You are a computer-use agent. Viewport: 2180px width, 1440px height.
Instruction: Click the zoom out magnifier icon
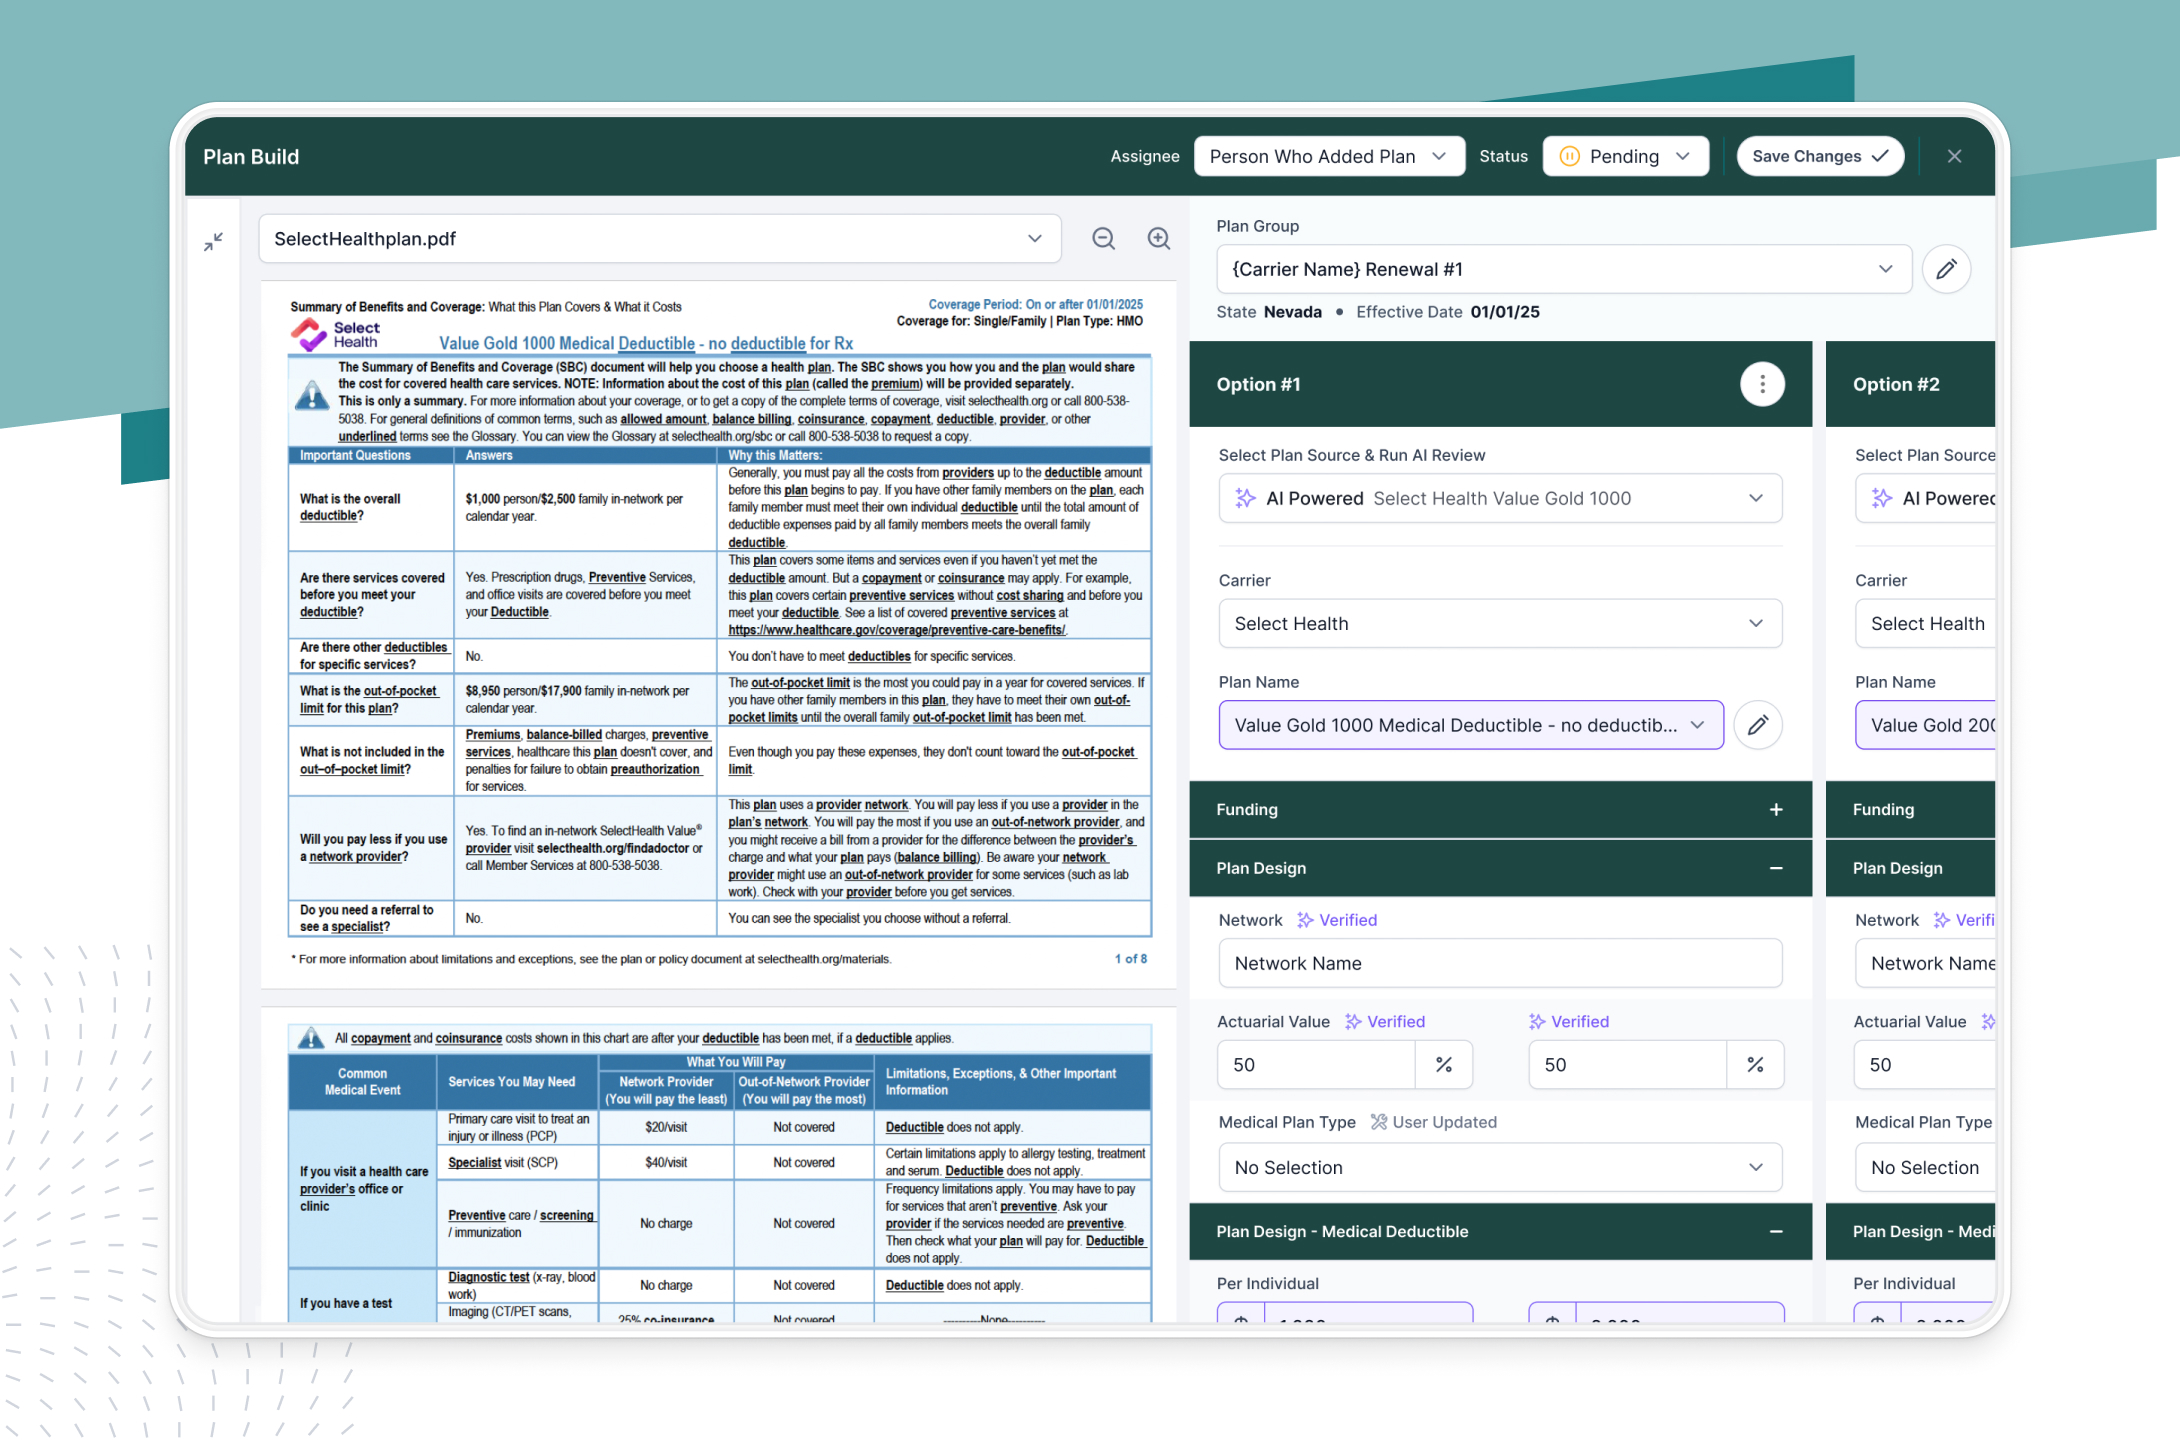[1103, 239]
